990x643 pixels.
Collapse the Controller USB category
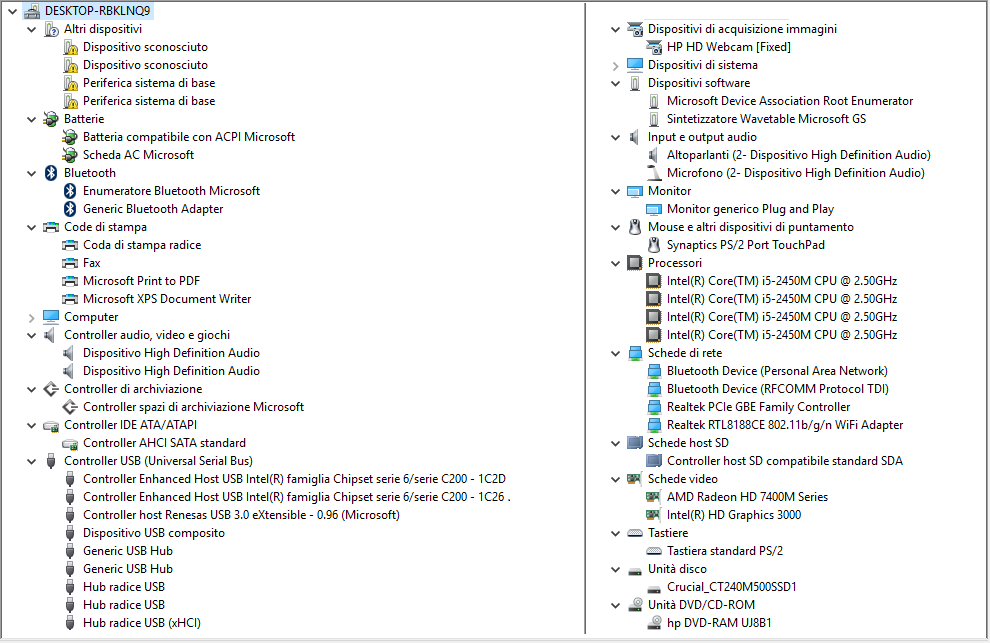tap(32, 462)
